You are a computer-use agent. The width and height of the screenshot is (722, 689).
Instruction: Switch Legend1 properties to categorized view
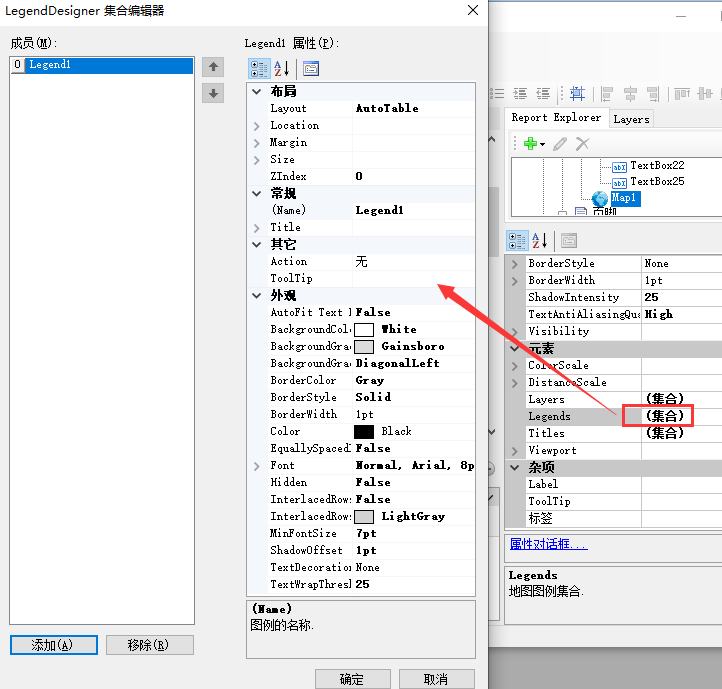click(x=259, y=69)
